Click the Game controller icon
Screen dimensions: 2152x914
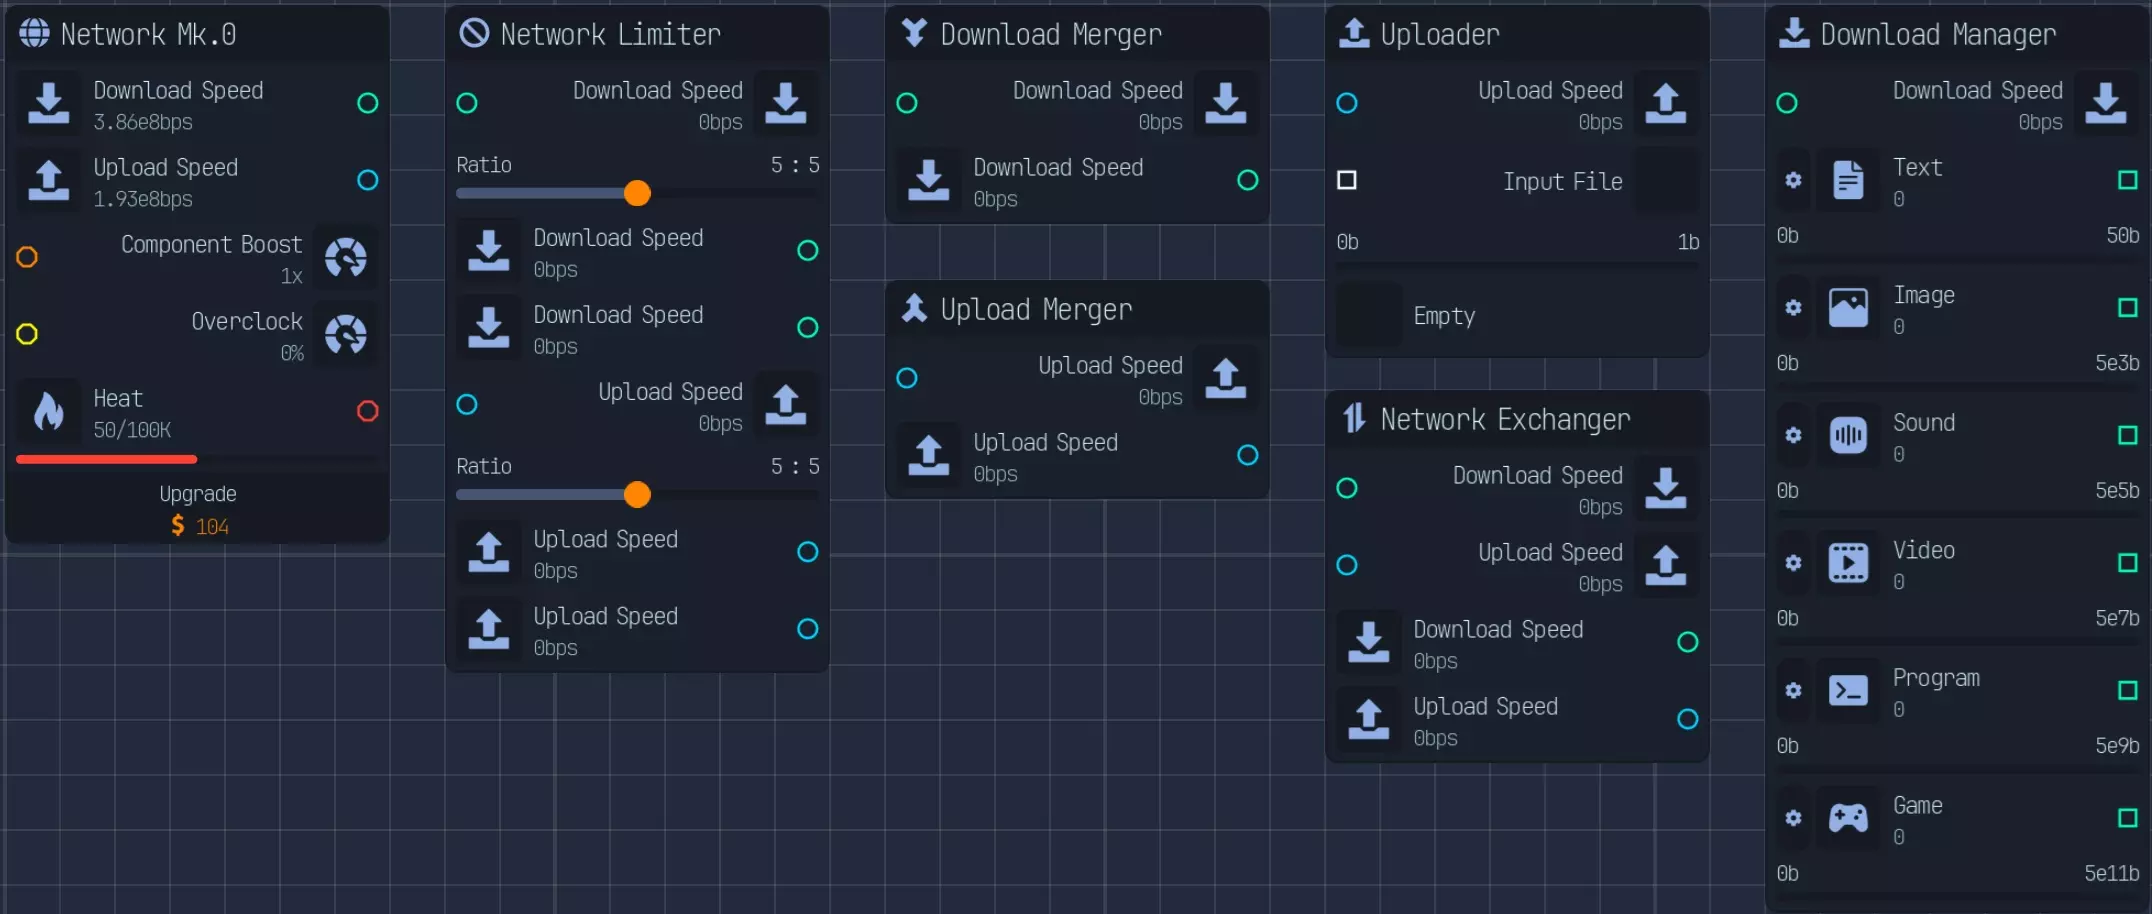coord(1848,817)
